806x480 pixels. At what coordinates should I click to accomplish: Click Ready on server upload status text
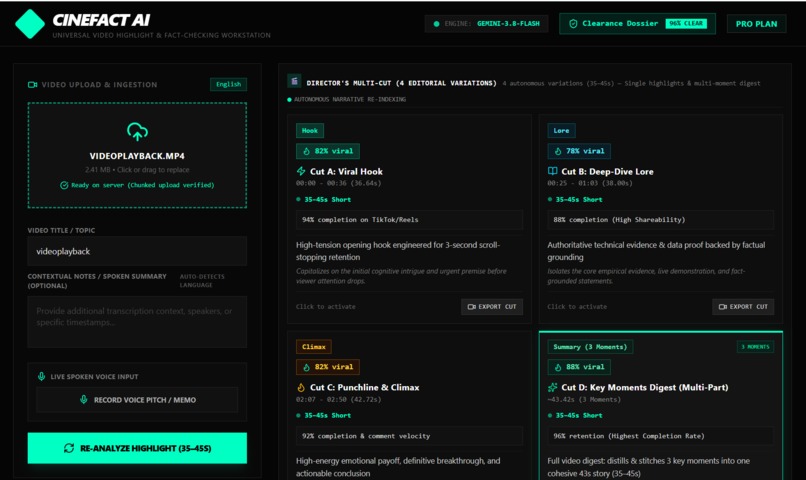tap(142, 185)
